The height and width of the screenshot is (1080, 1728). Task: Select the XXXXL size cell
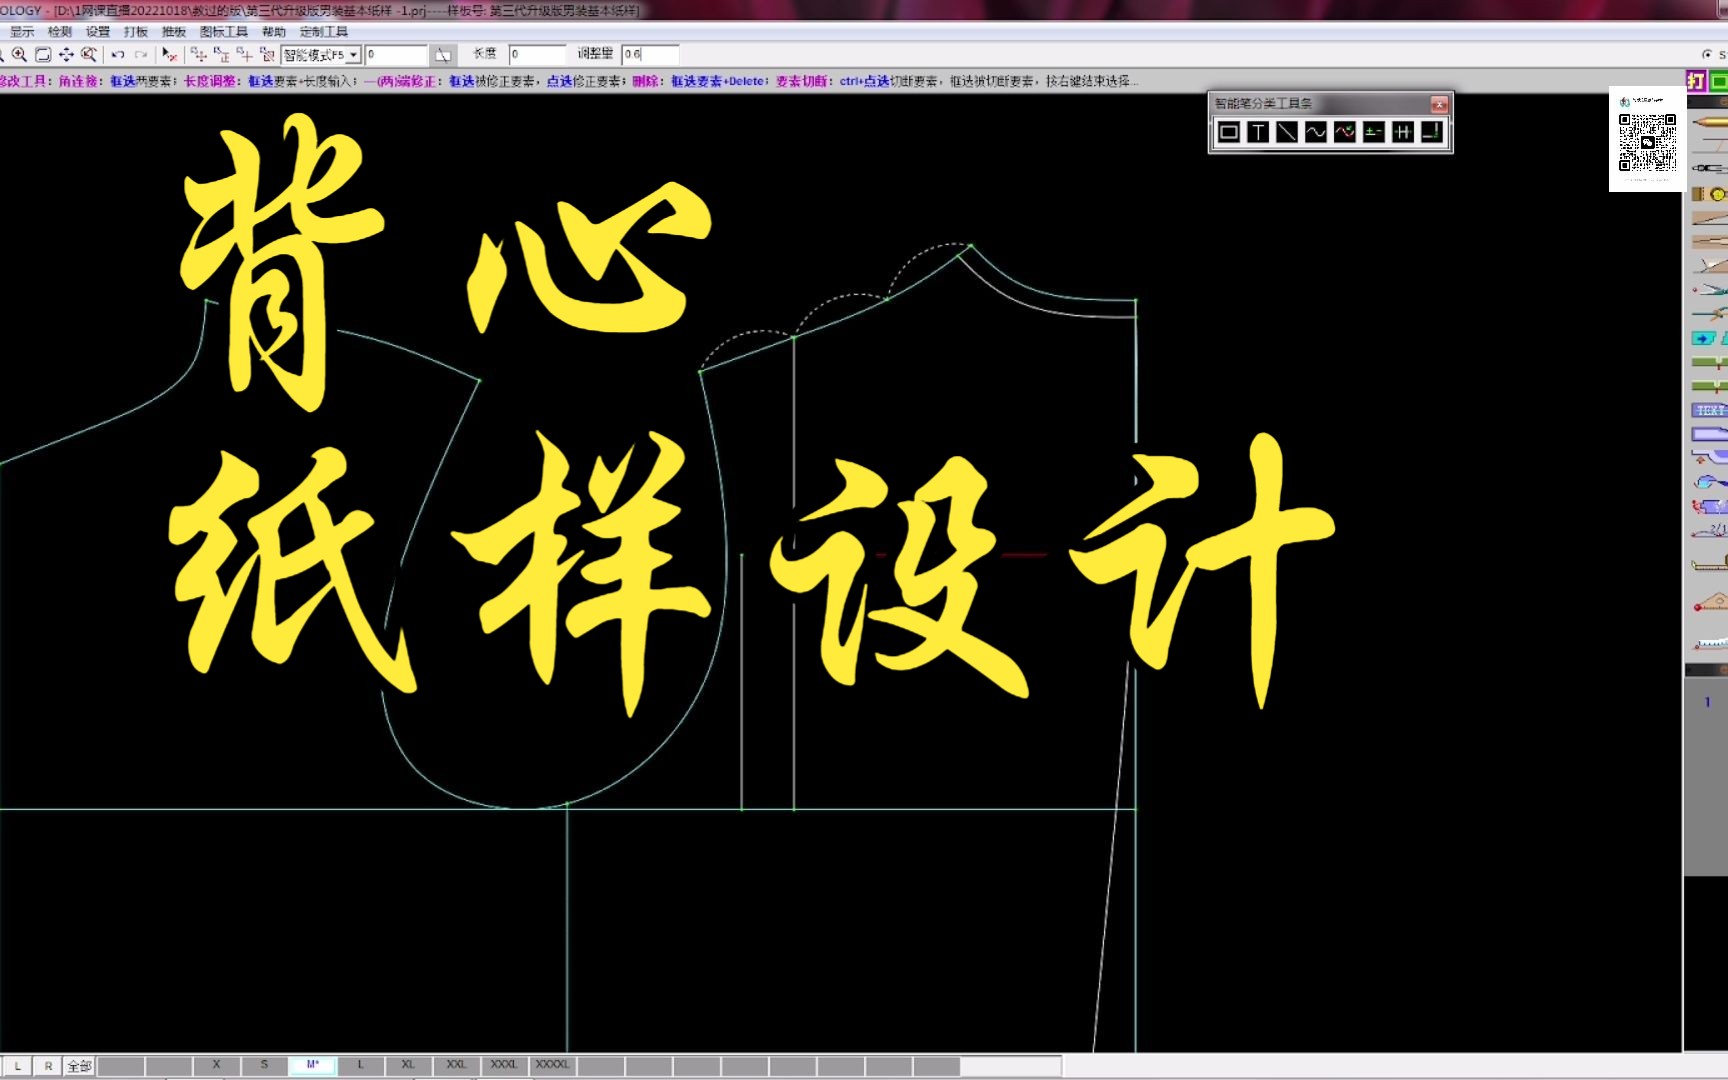[552, 1065]
